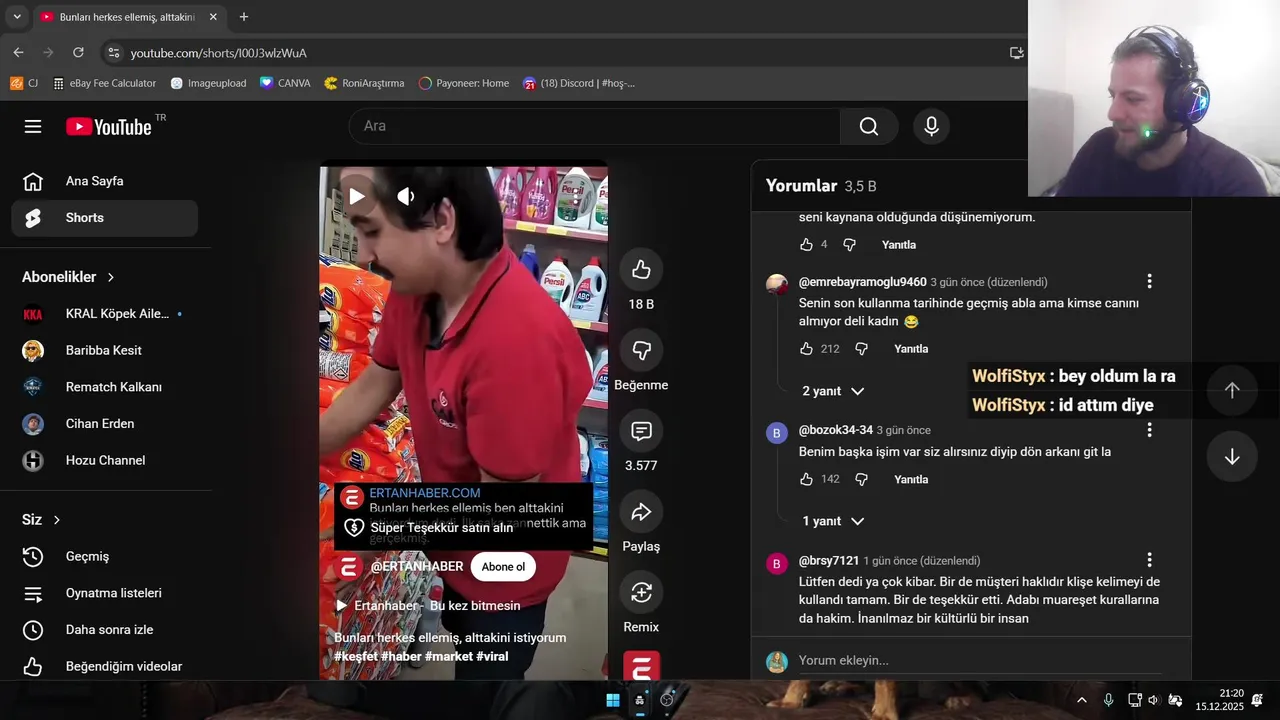
Task: Focus the Ara search field
Action: (x=595, y=126)
